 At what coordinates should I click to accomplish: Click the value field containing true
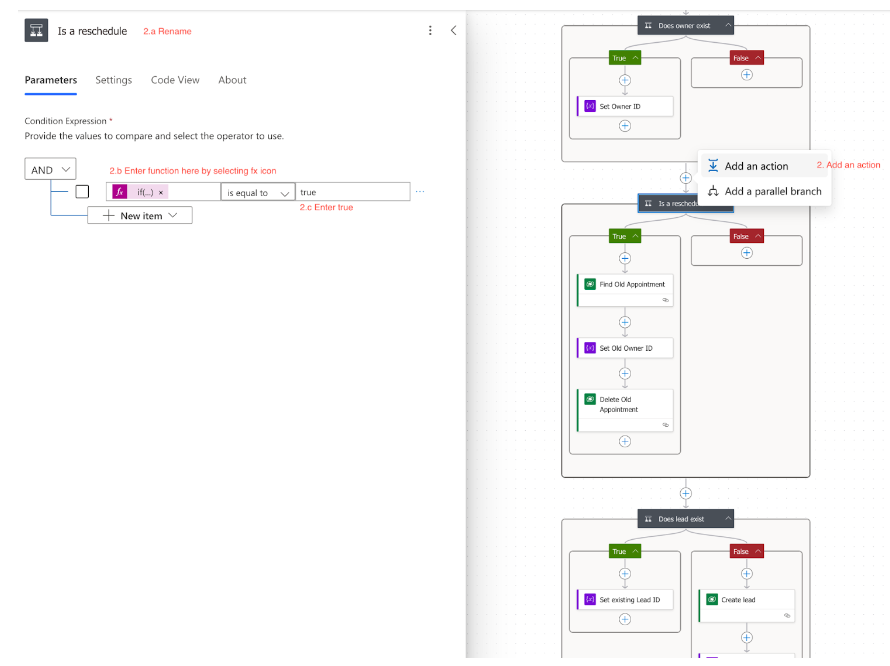[352, 192]
